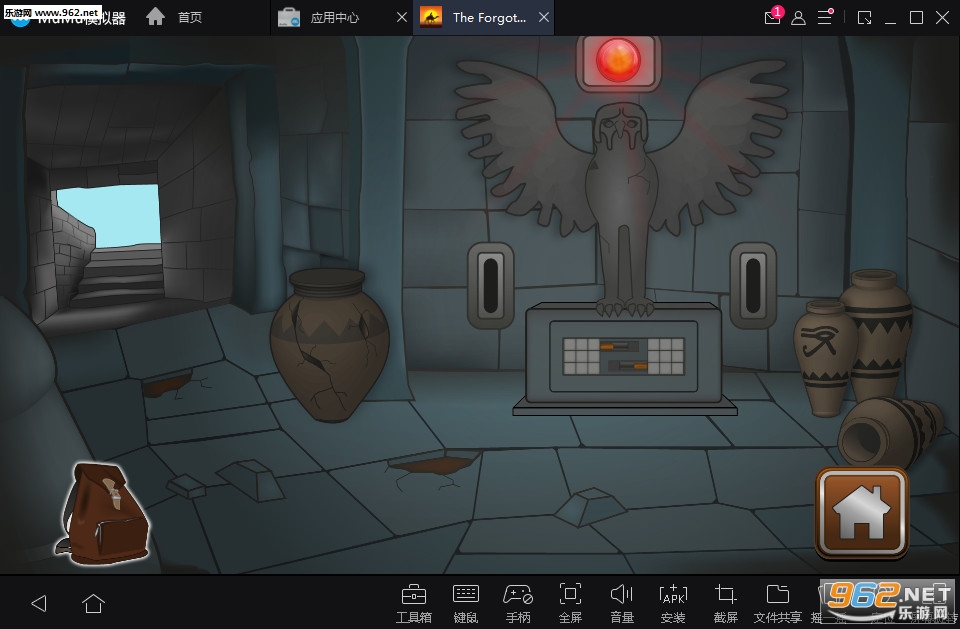Viewport: 960px width, 629px height.
Task: Open the emulator hamburger menu
Action: pyautogui.click(x=825, y=17)
